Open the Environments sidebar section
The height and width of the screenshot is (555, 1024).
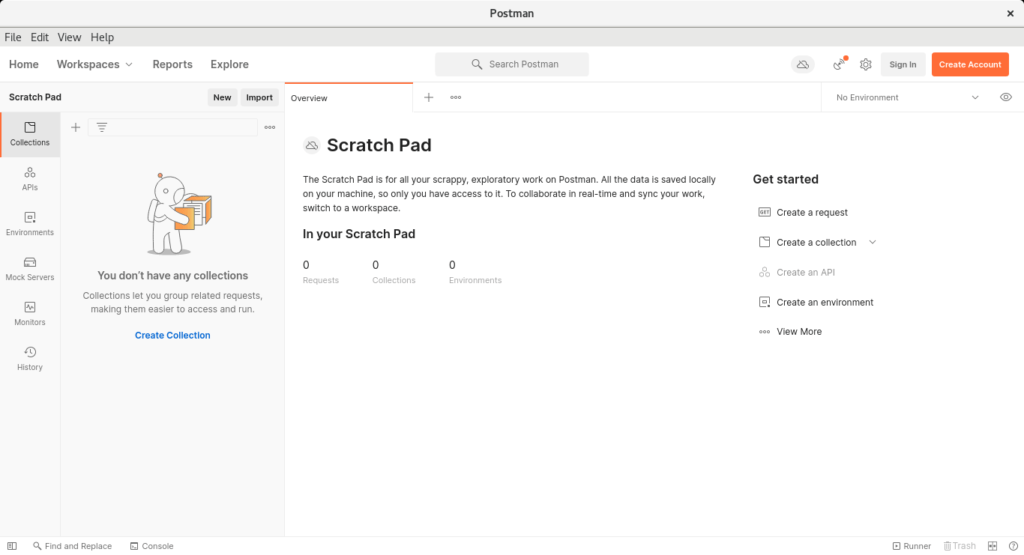(30, 224)
